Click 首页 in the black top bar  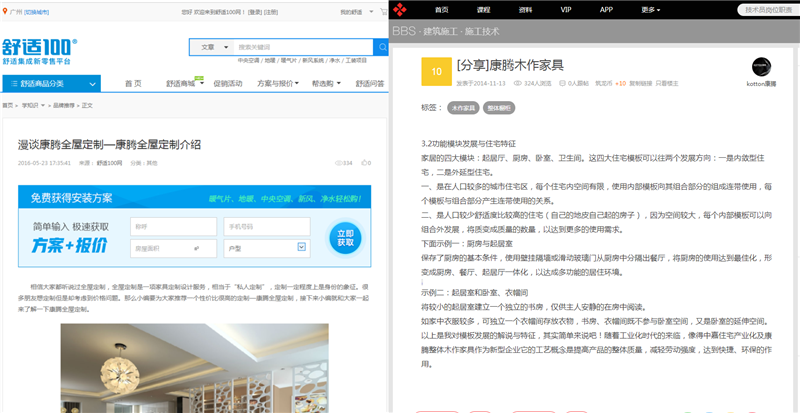pos(441,10)
